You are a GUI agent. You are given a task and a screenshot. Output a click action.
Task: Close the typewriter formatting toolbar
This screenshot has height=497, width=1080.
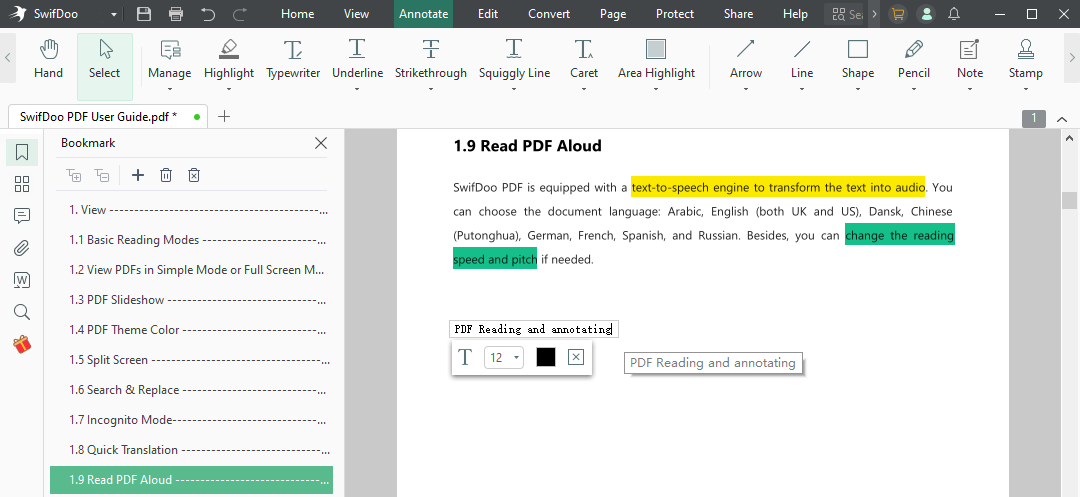coord(577,357)
